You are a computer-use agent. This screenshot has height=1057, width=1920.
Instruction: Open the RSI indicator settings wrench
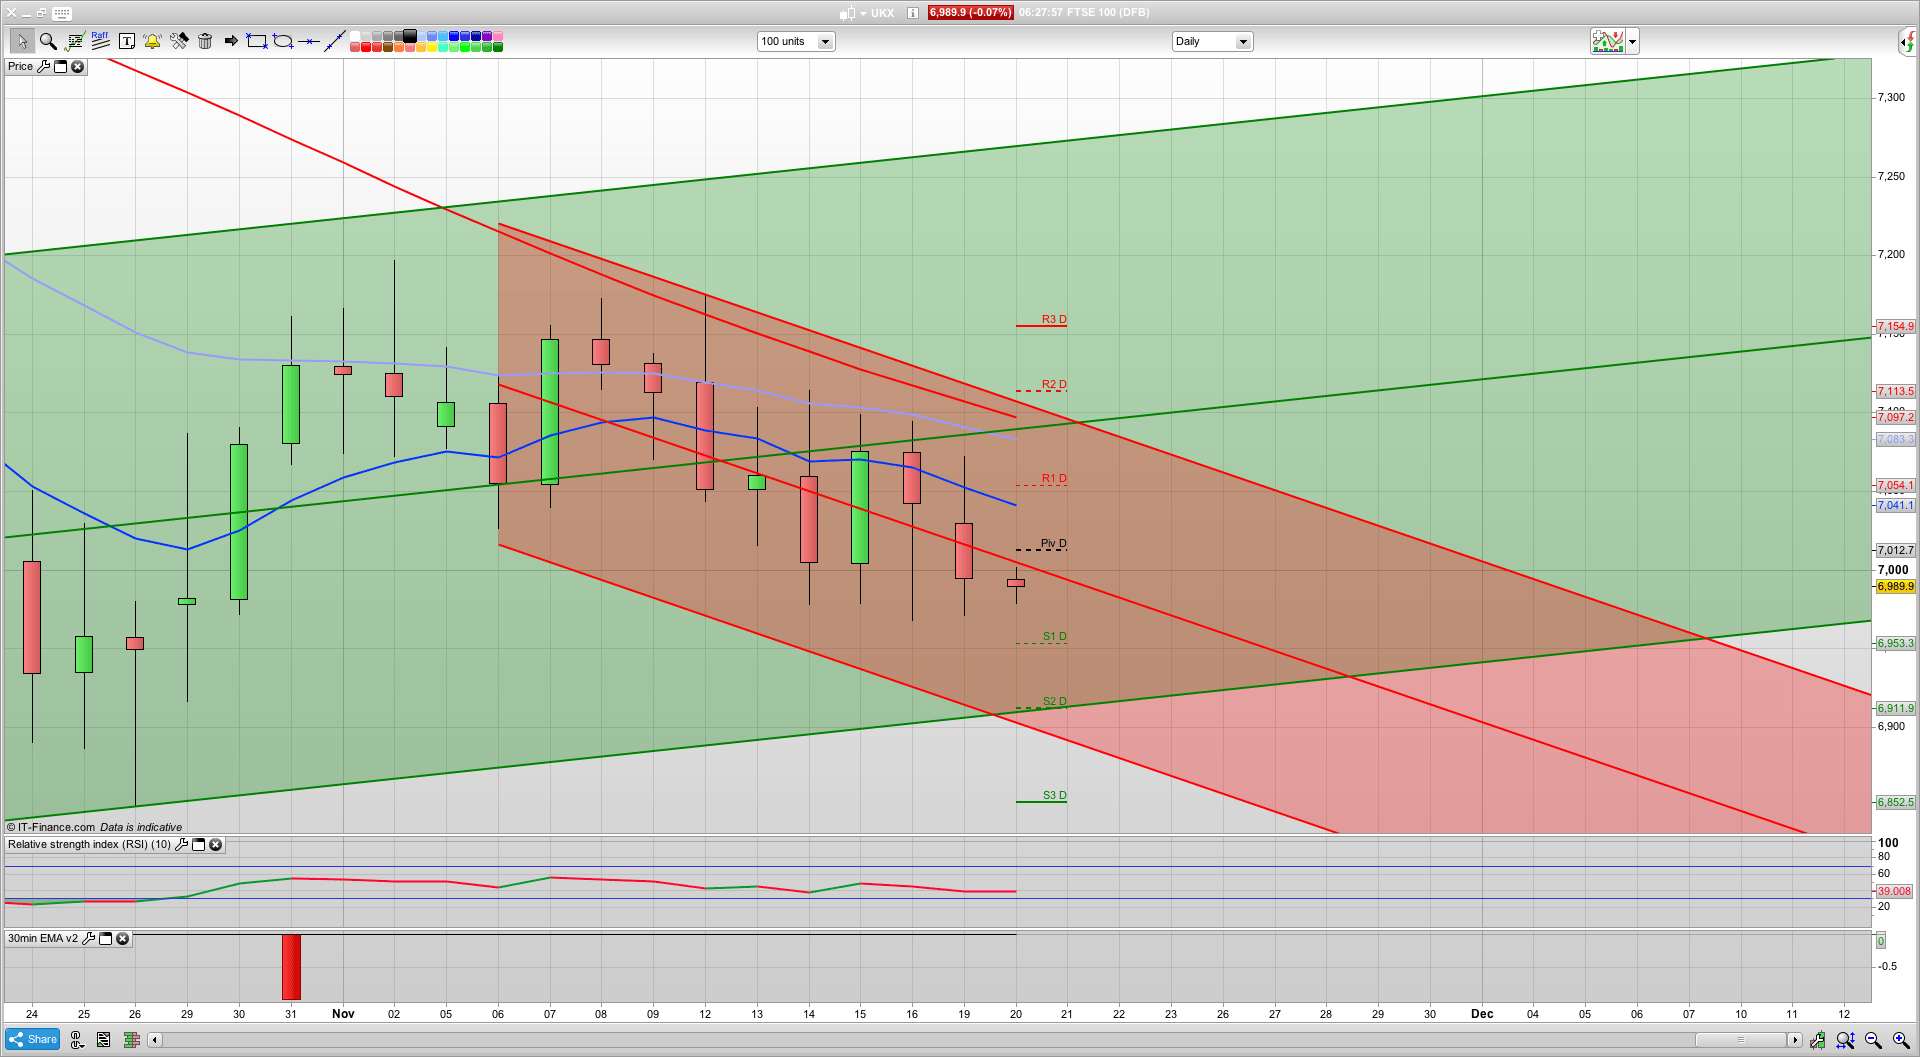click(181, 845)
